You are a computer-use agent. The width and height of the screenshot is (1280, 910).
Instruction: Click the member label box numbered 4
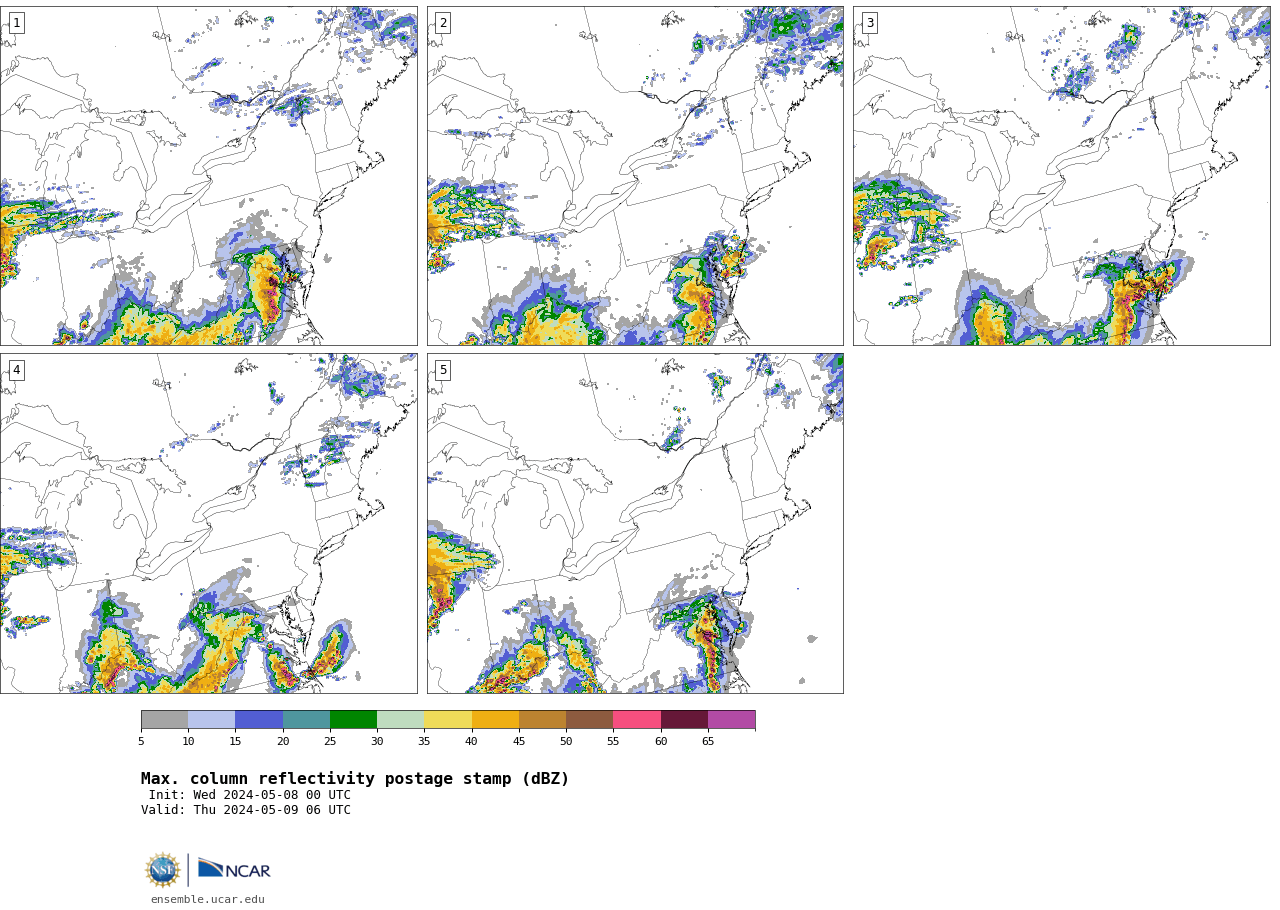[x=16, y=370]
